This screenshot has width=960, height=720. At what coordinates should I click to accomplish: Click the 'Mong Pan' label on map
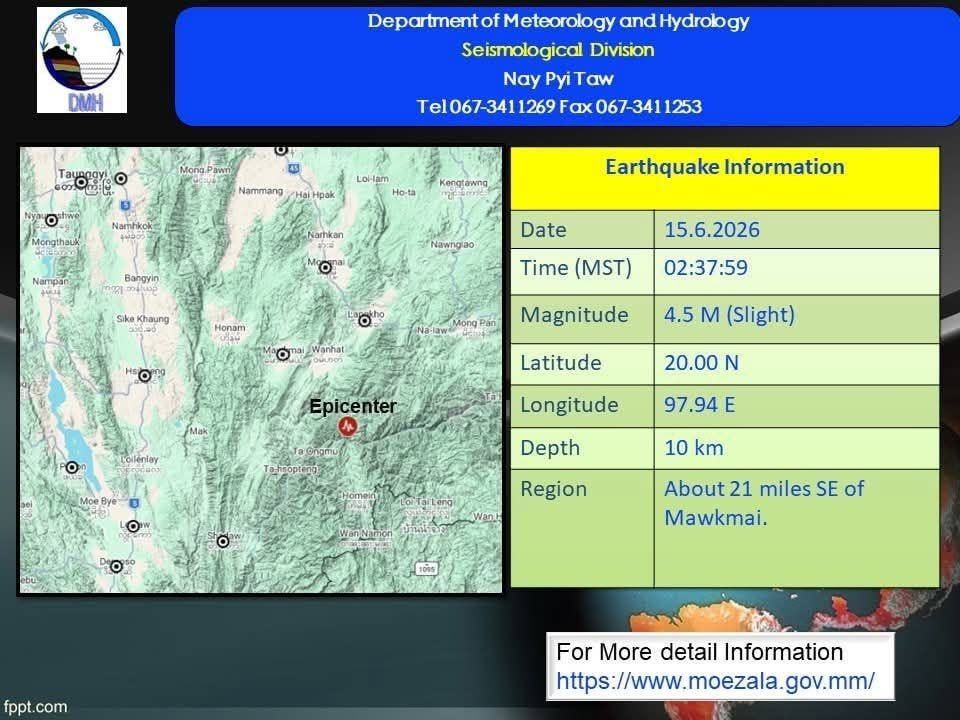474,323
